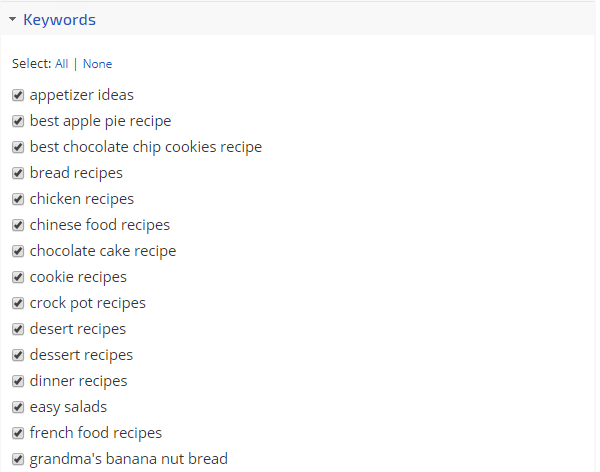Deselect the desert recipes checkbox
Image resolution: width=600 pixels, height=472 pixels.
[x=18, y=329]
